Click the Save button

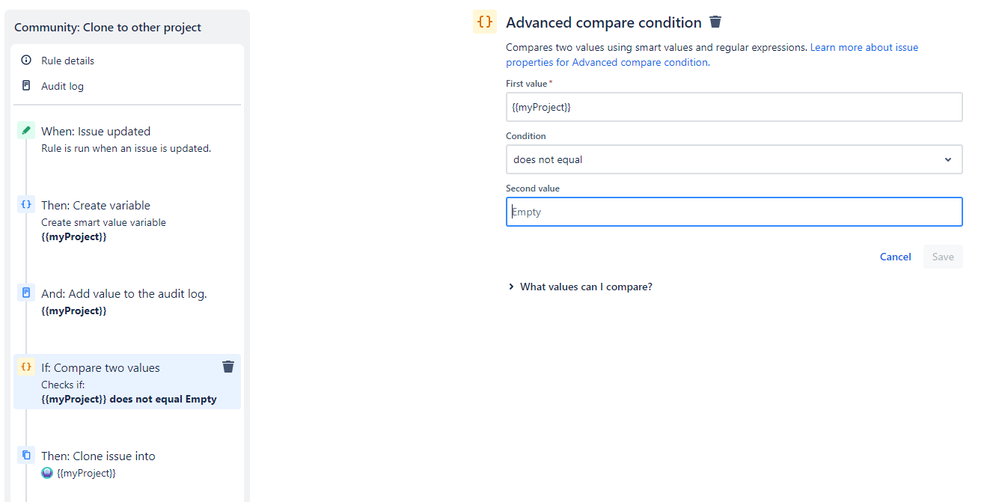coord(943,257)
